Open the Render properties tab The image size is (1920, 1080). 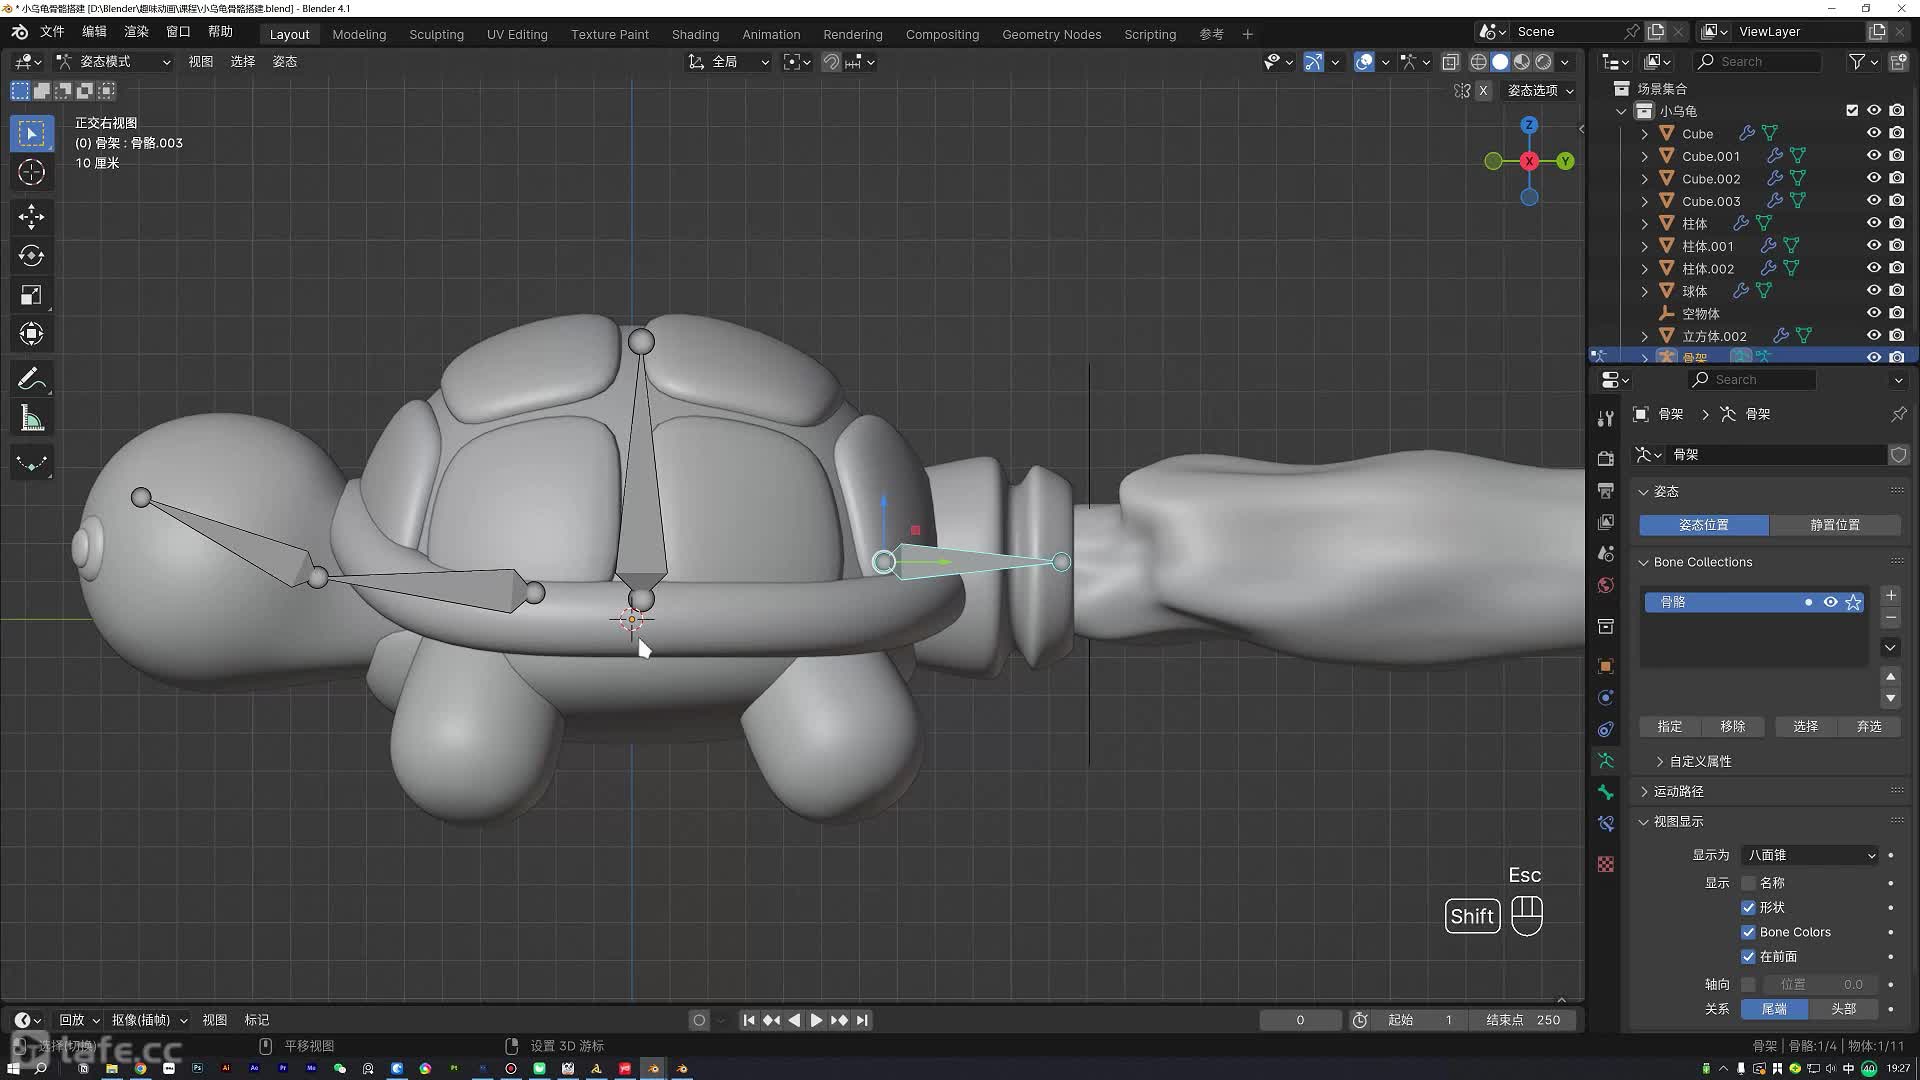point(1605,458)
